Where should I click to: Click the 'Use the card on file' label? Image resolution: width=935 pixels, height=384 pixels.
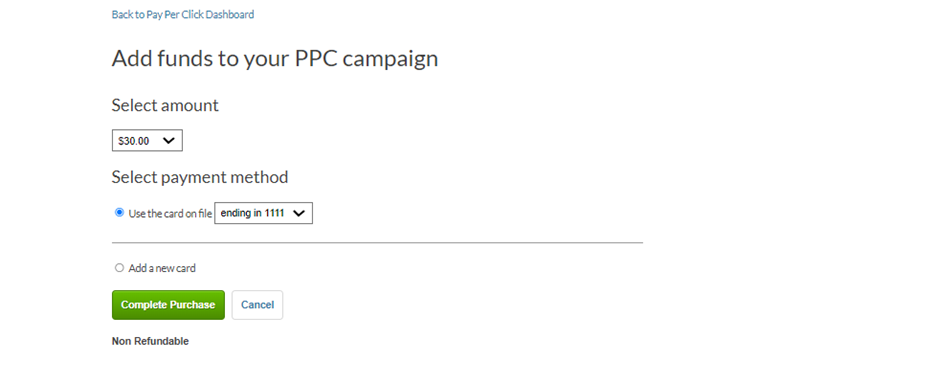[170, 213]
